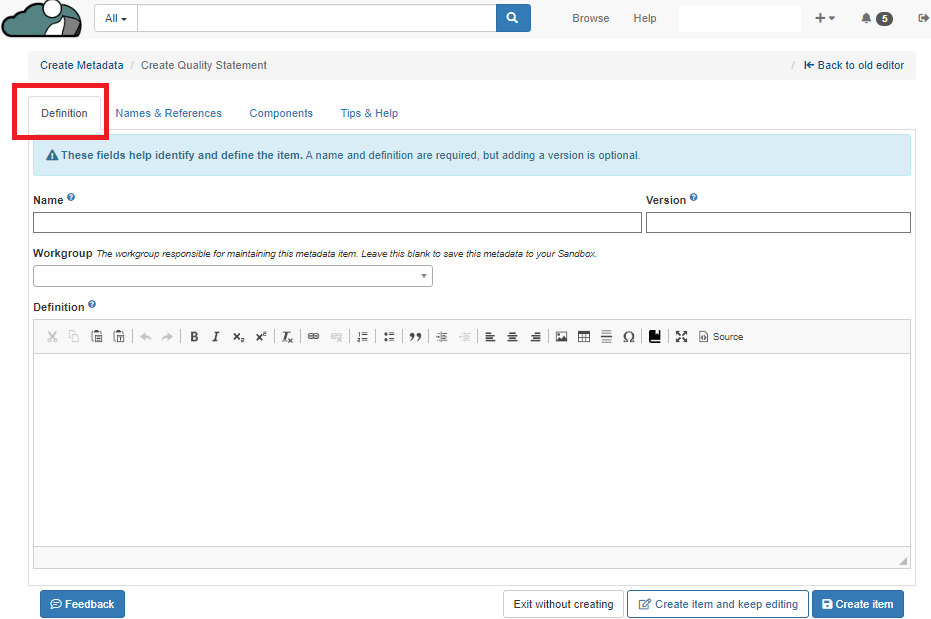931x619 pixels.
Task: Insert a bulleted list
Action: click(x=389, y=337)
